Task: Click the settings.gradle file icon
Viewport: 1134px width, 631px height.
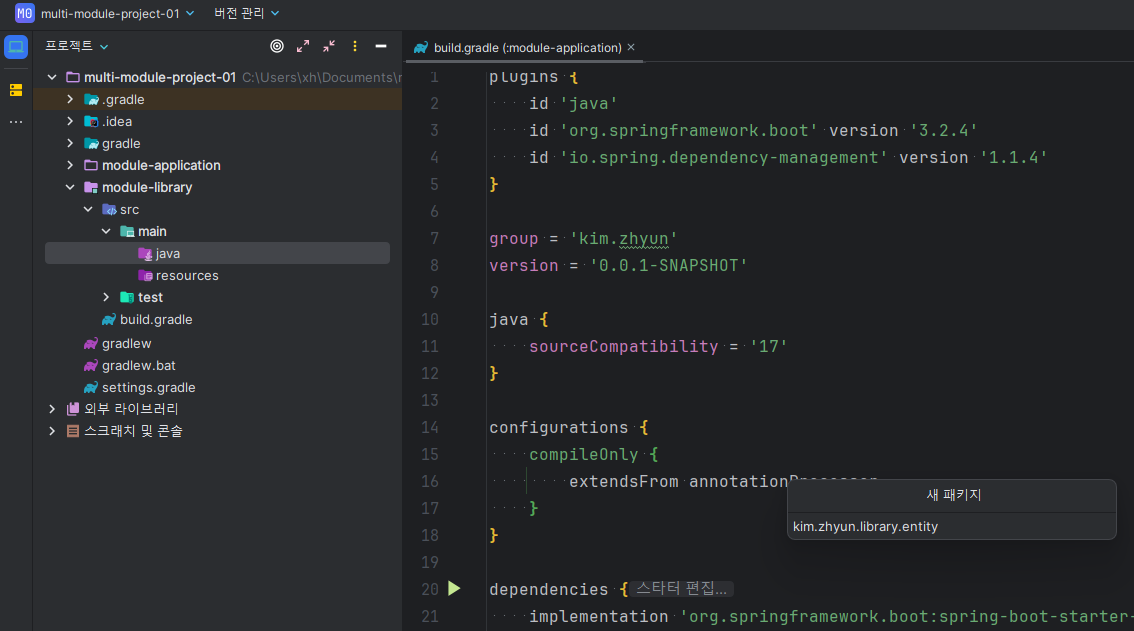Action: point(90,388)
